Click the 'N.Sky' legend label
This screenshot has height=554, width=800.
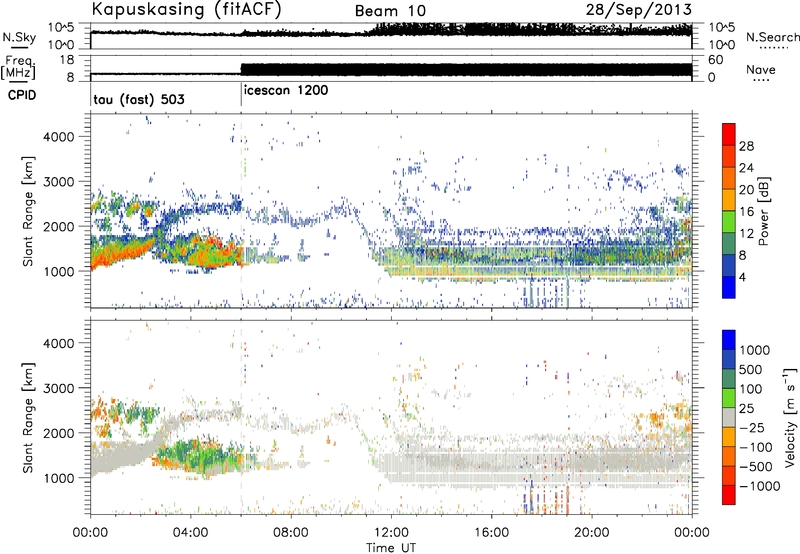coord(19,37)
